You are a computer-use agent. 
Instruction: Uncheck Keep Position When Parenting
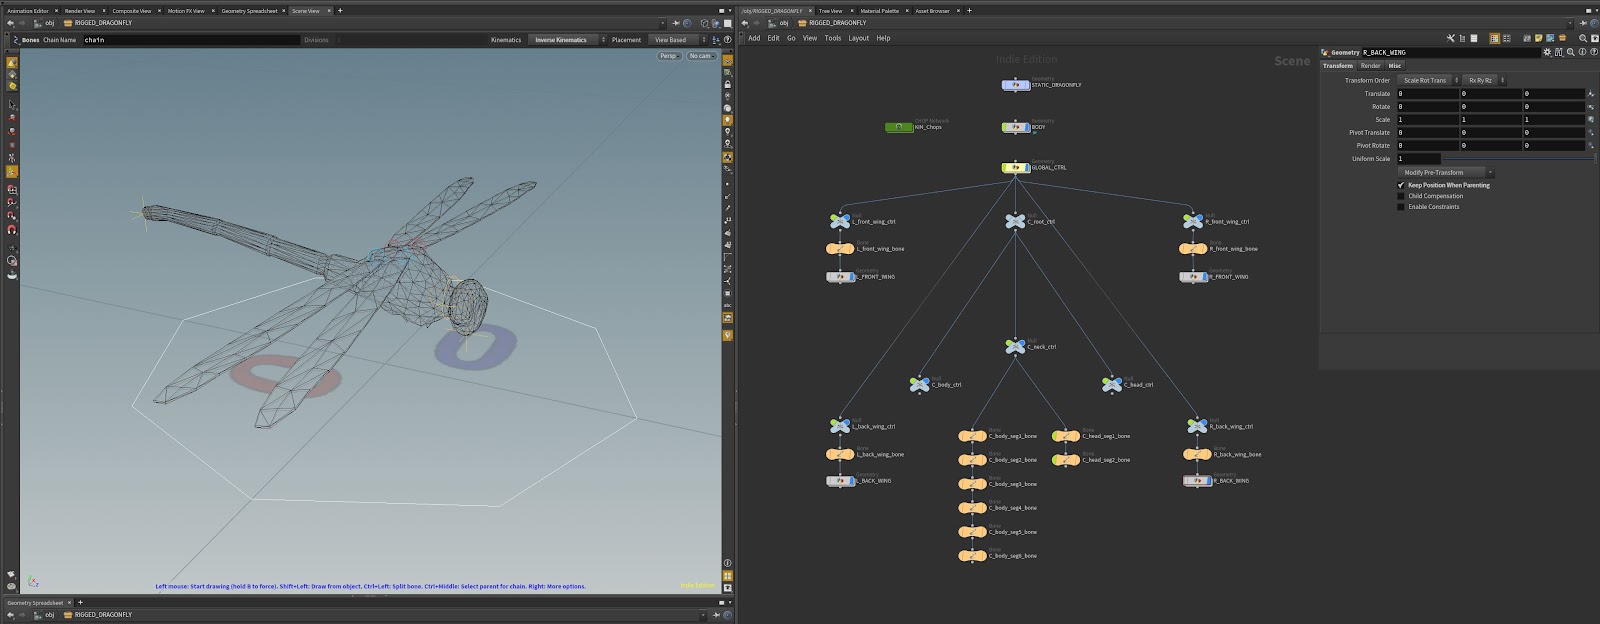click(x=1401, y=185)
